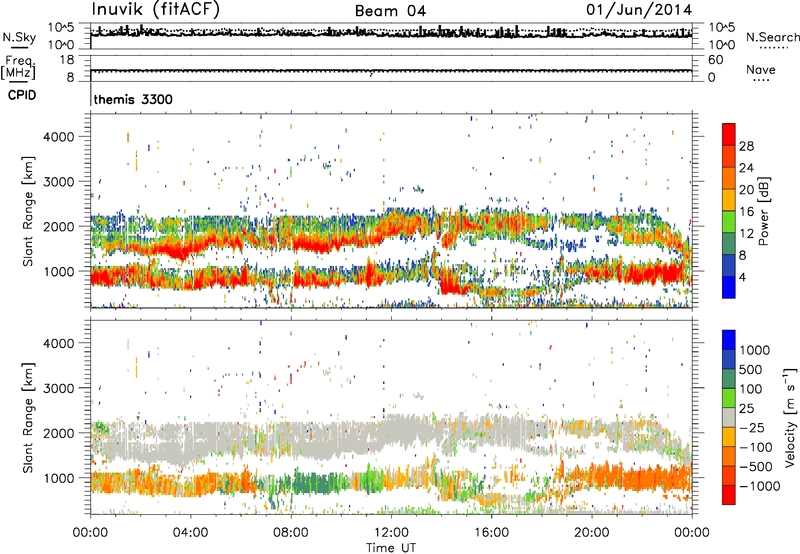Click the blue bottom segment of Power colorbar
800x554 pixels.
(729, 287)
